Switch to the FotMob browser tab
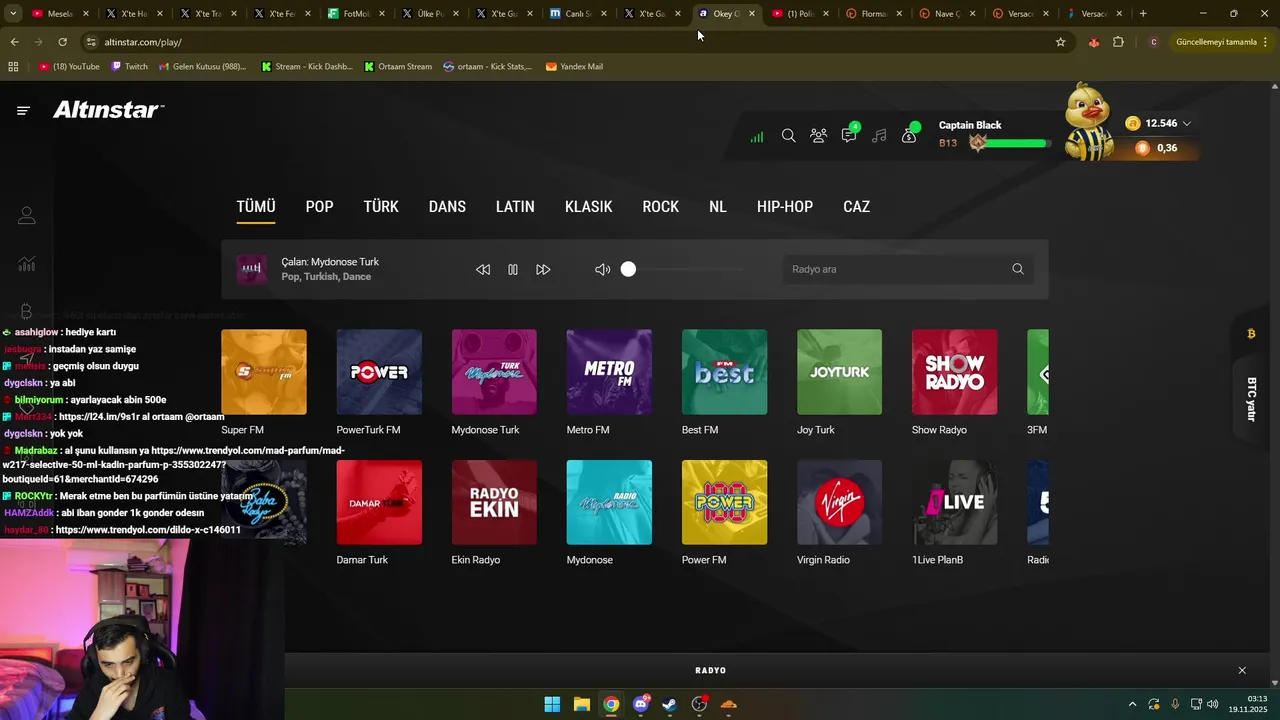Viewport: 1280px width, 720px height. pos(354,14)
